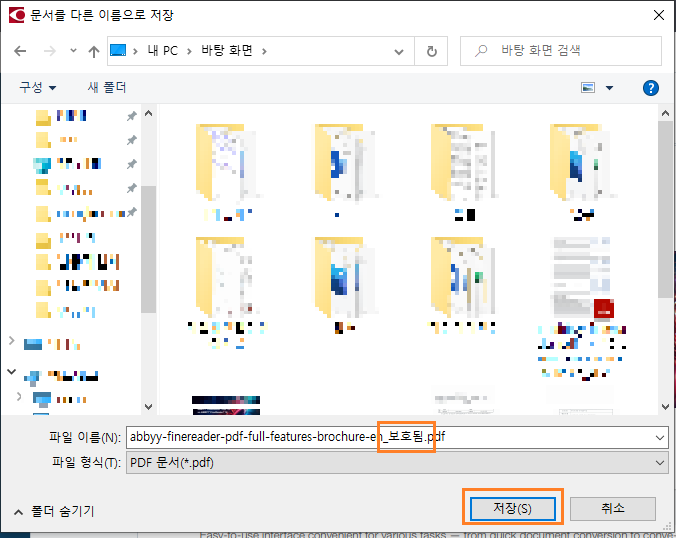Open the 구성 menu

click(37, 88)
